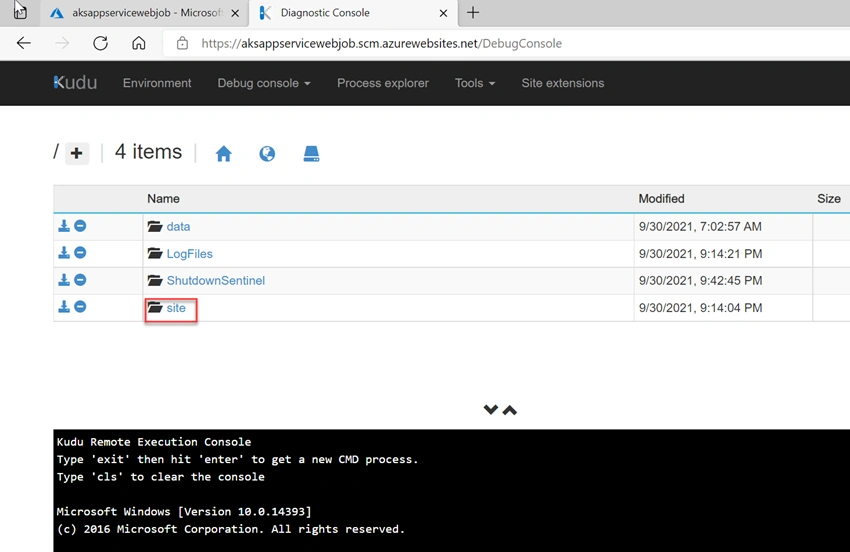Screen dimensions: 850x552
Task: Open the browser home page
Action: (x=139, y=43)
